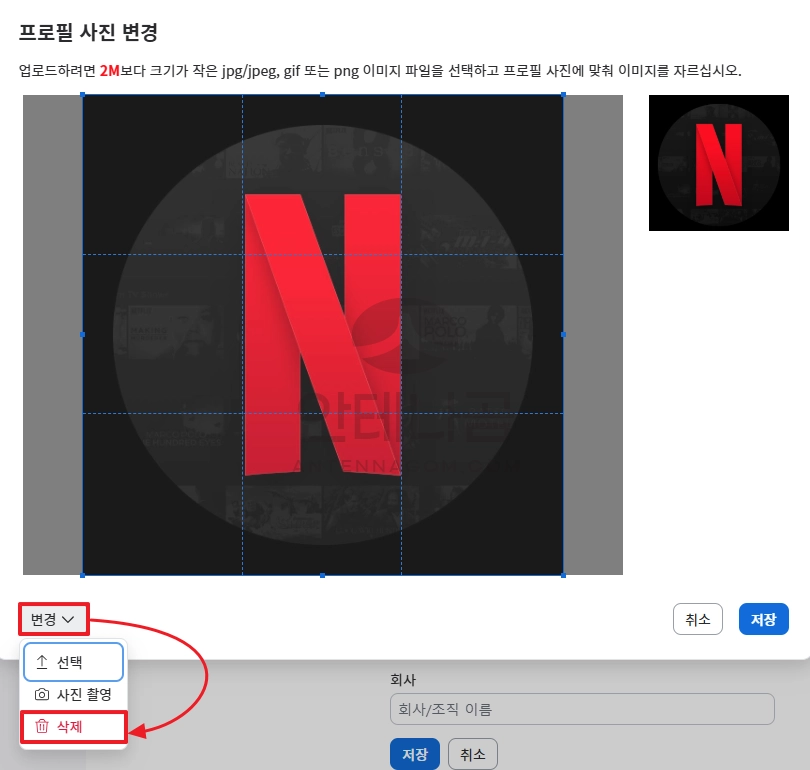Click the trash can icon beside 삭제
The image size is (810, 770).
(42, 727)
